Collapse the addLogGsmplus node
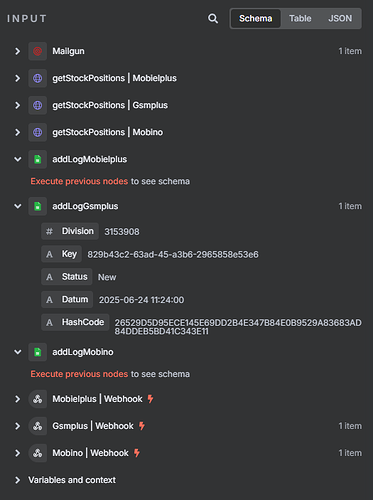This screenshot has height=500, width=373. tap(17, 206)
